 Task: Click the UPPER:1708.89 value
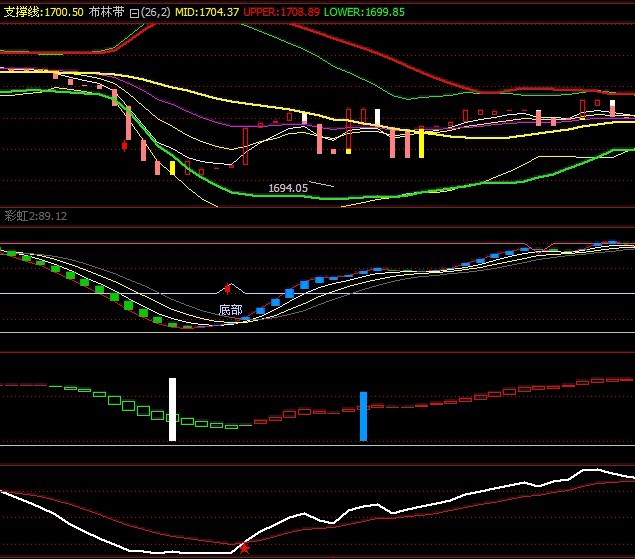pyautogui.click(x=281, y=12)
